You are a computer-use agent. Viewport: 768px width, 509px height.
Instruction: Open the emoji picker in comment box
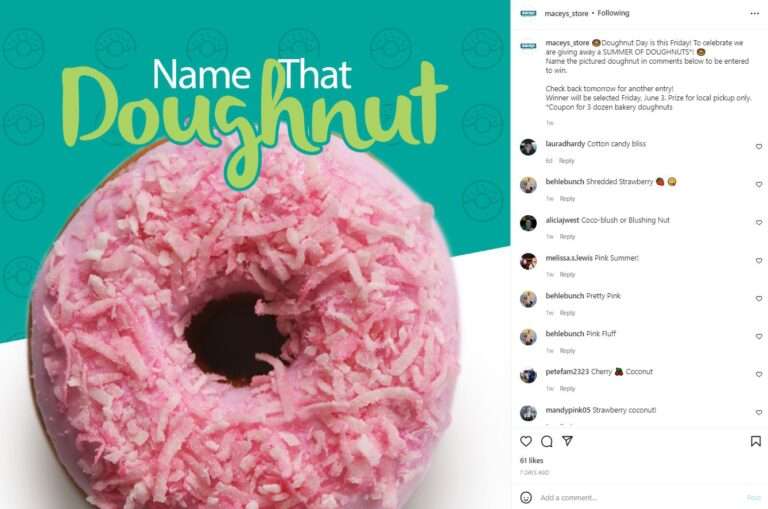(526, 498)
